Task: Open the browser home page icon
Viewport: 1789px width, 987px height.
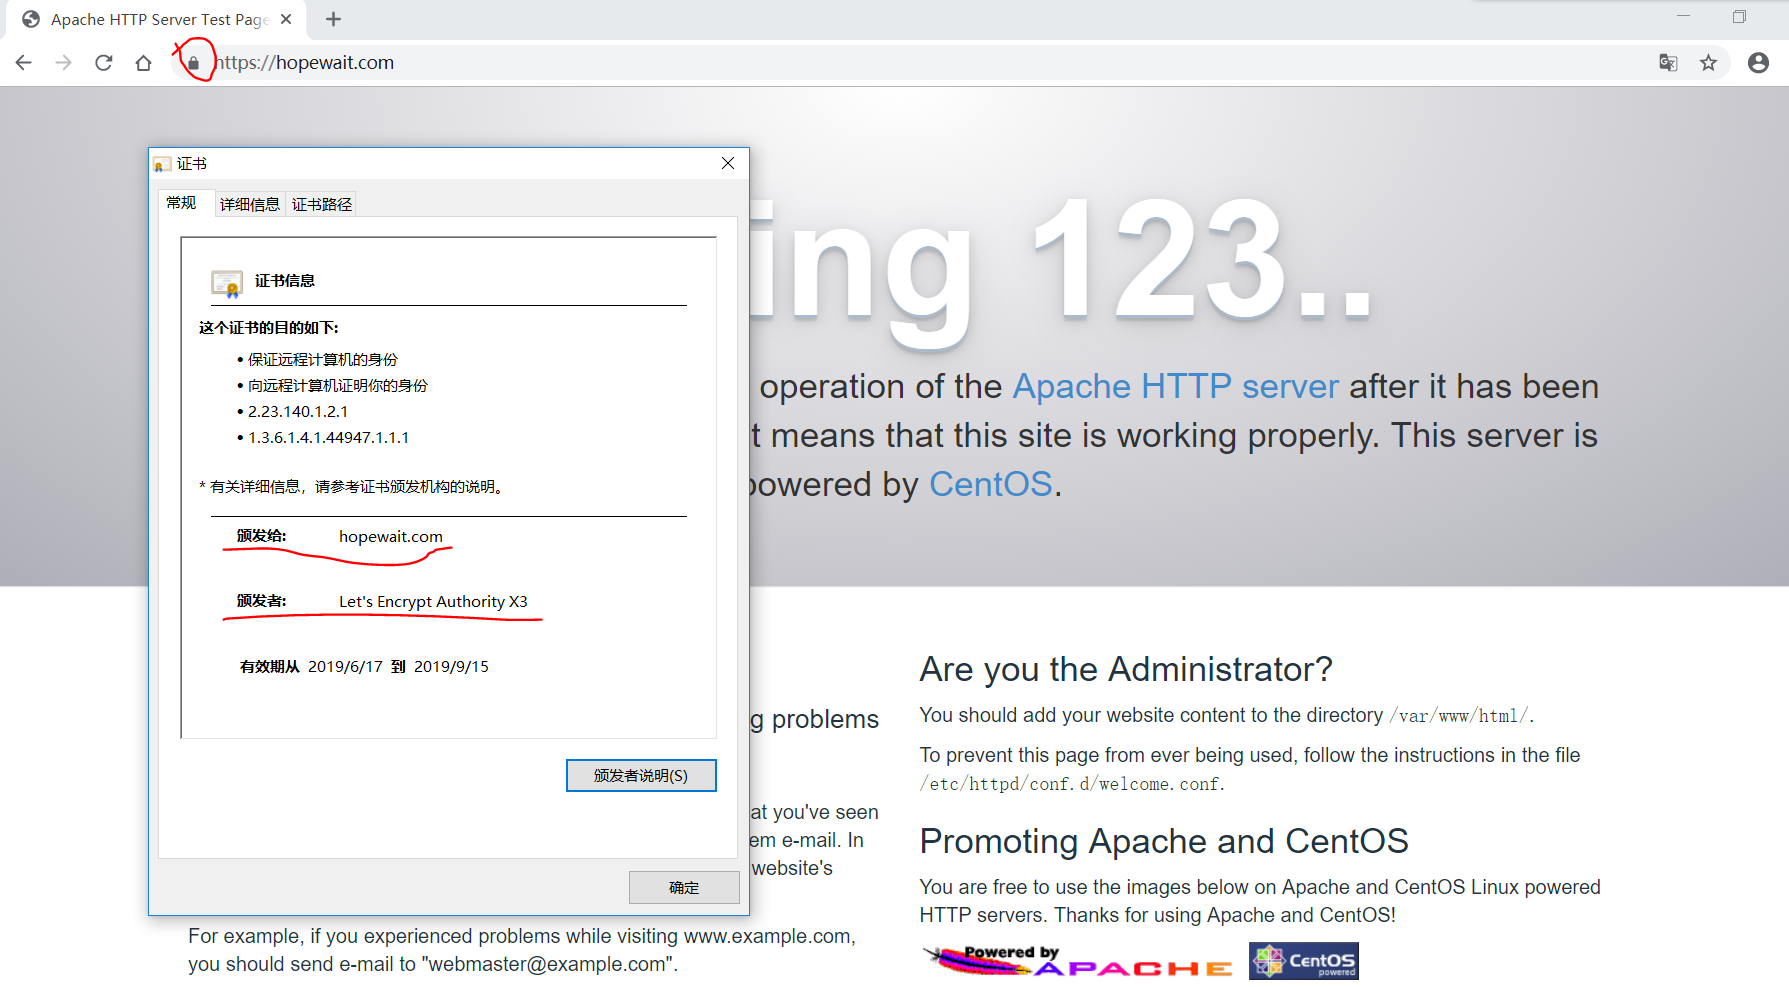Action: pos(144,63)
